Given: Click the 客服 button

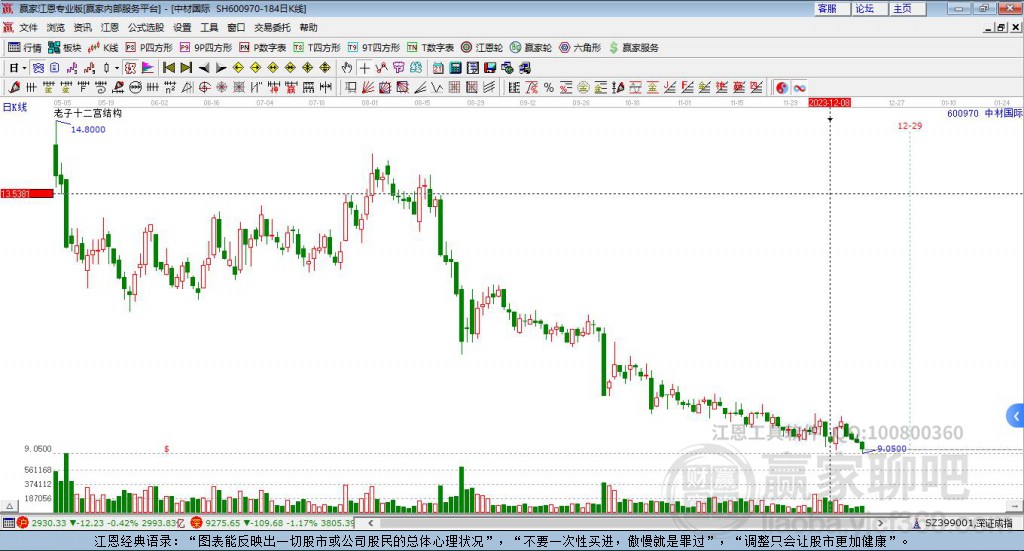Looking at the screenshot, I should (831, 8).
